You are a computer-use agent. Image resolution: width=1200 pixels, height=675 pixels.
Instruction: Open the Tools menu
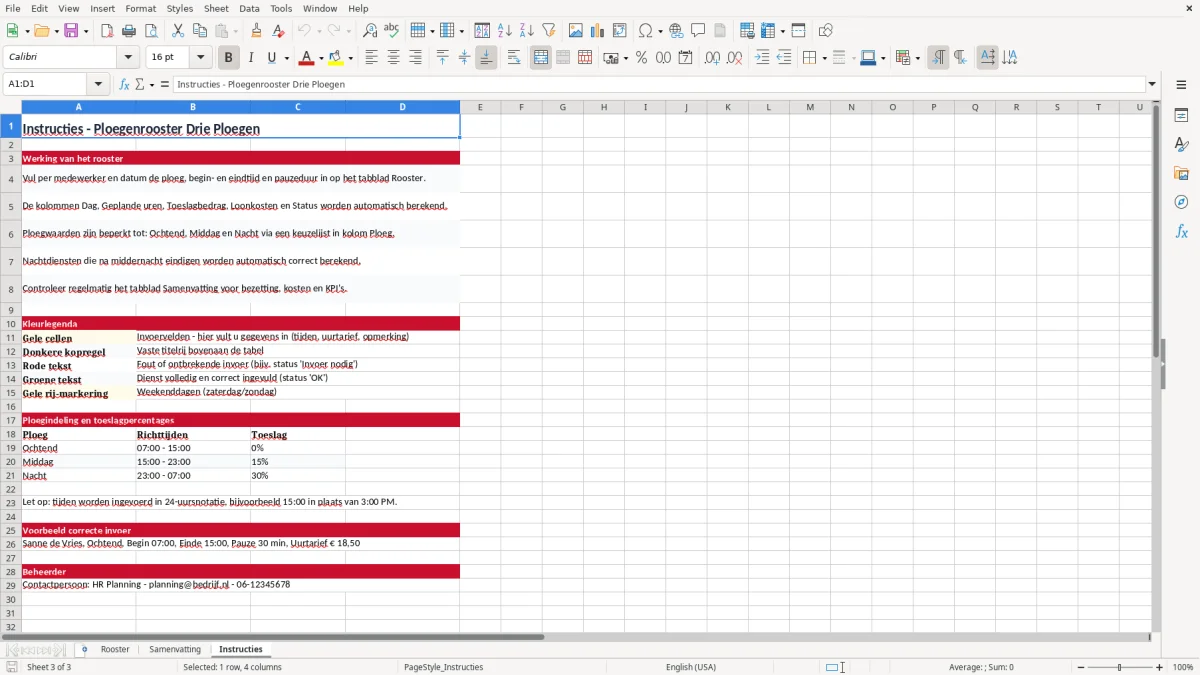[281, 8]
